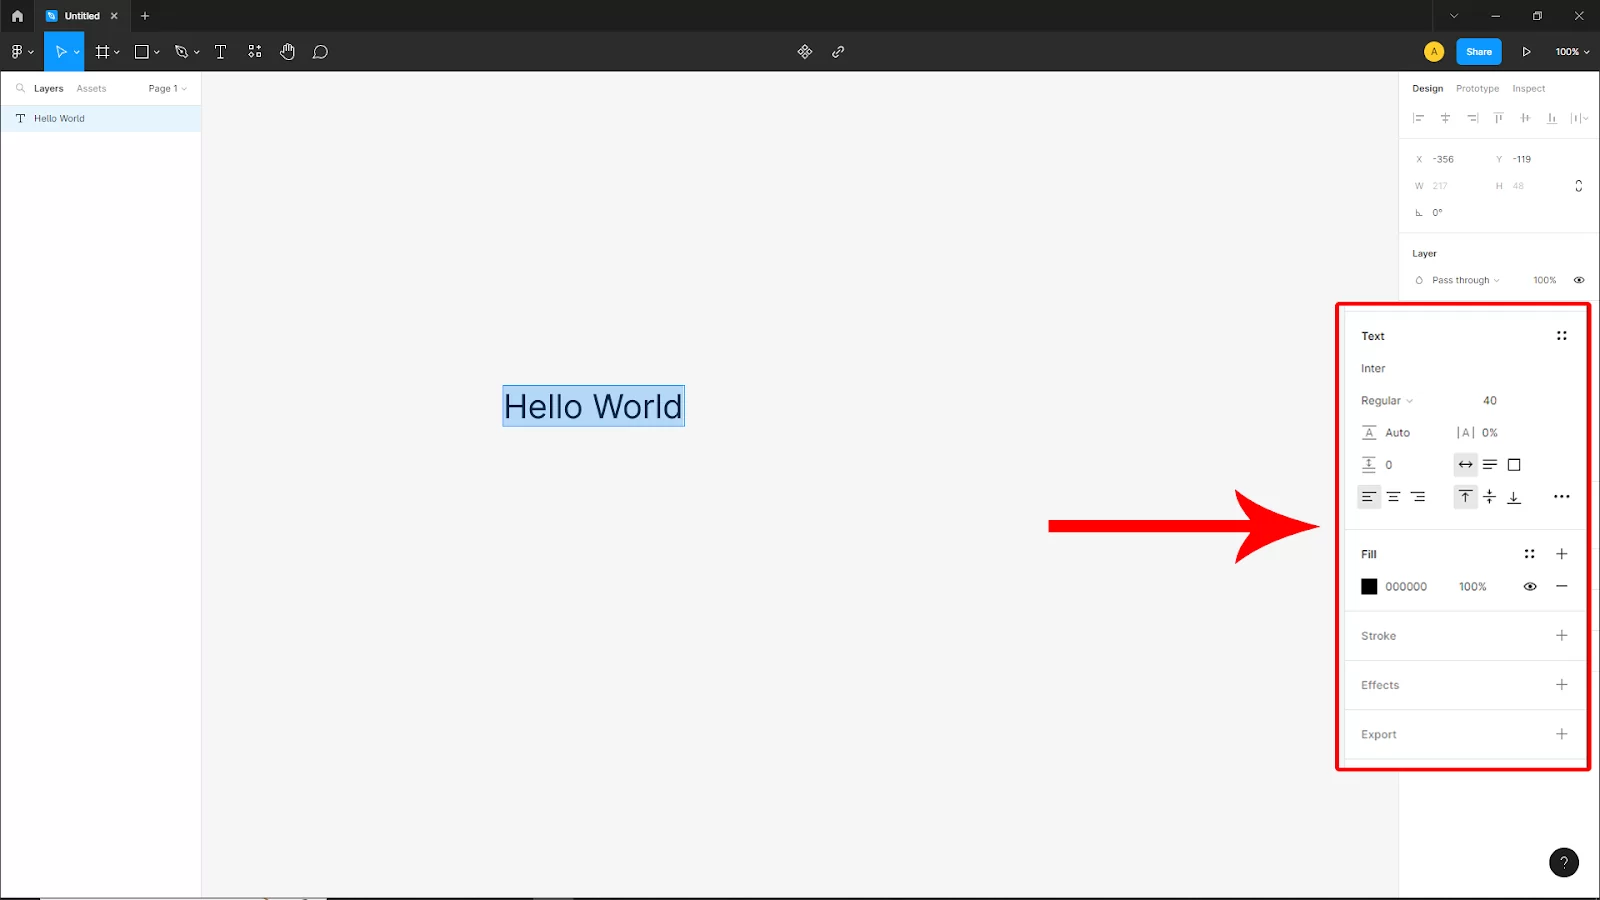Toggle constrain proportions lock

(x=1579, y=186)
